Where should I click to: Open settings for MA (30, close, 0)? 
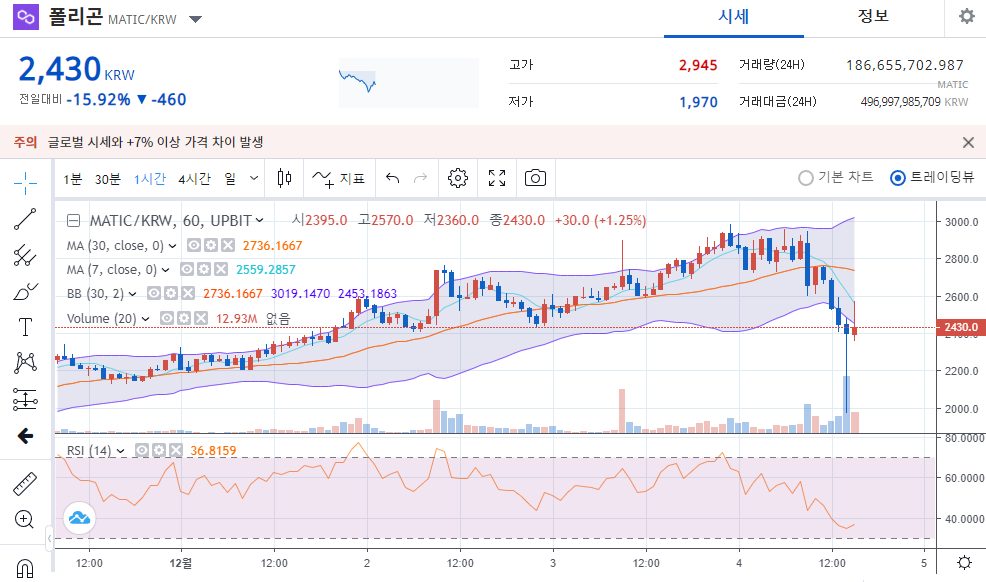[211, 245]
